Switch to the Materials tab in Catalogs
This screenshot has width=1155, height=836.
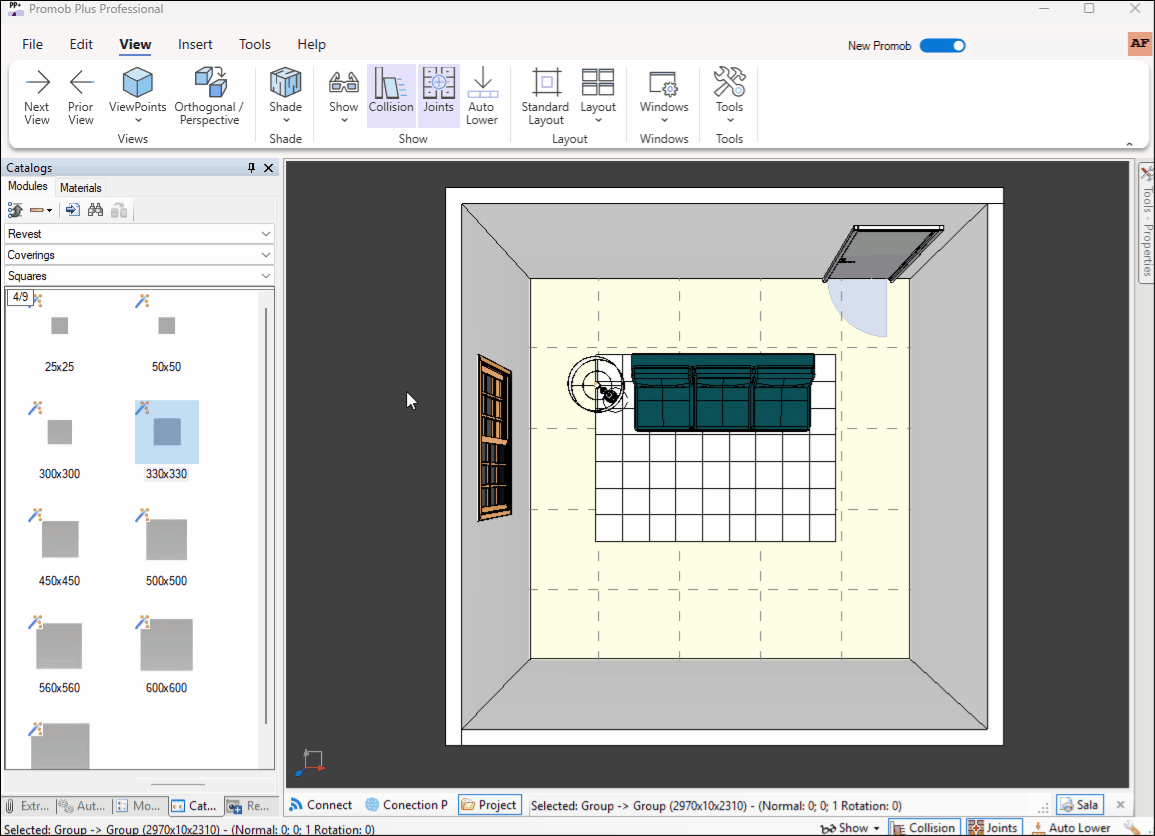[80, 188]
